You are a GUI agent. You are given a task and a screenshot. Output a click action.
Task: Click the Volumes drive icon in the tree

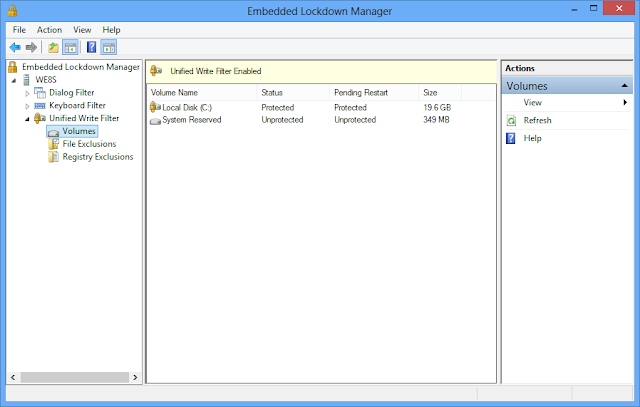coord(53,132)
